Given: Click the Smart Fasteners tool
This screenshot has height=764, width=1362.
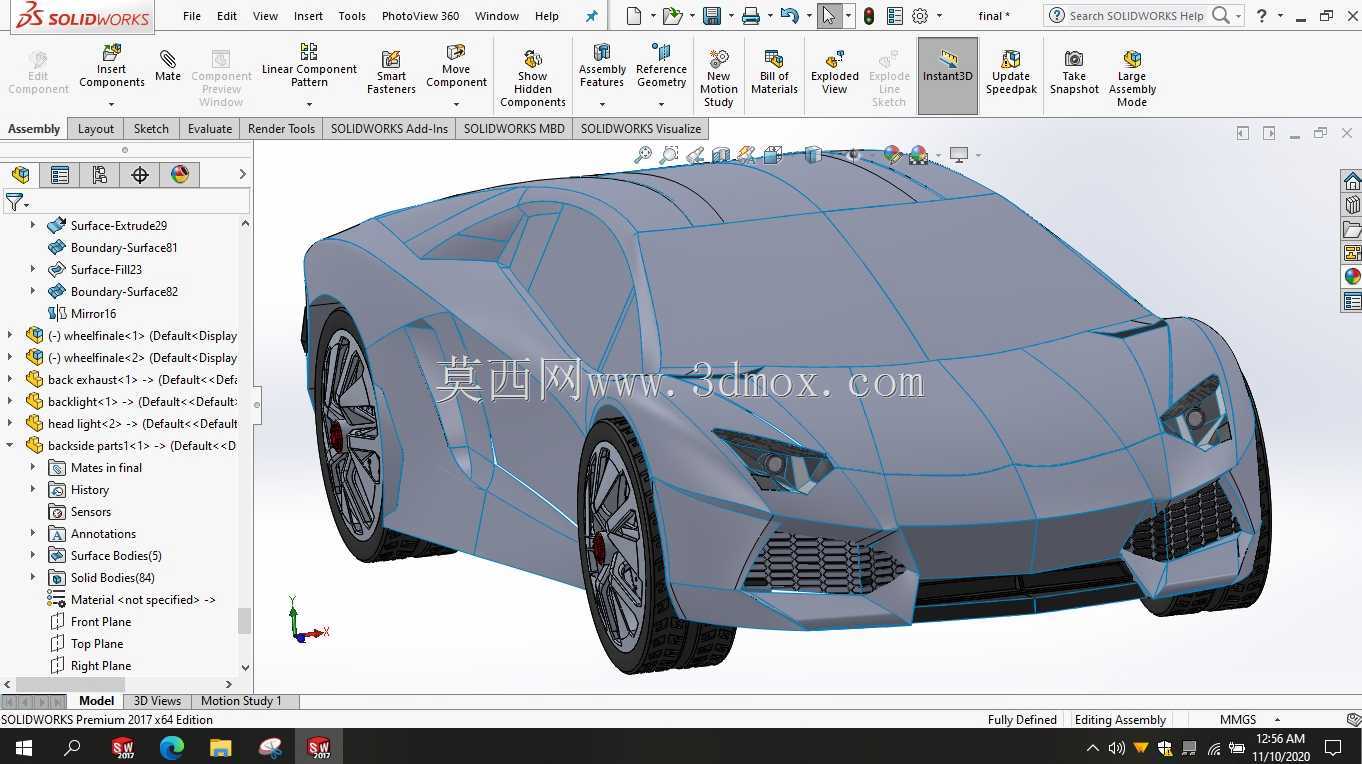Looking at the screenshot, I should pyautogui.click(x=391, y=72).
